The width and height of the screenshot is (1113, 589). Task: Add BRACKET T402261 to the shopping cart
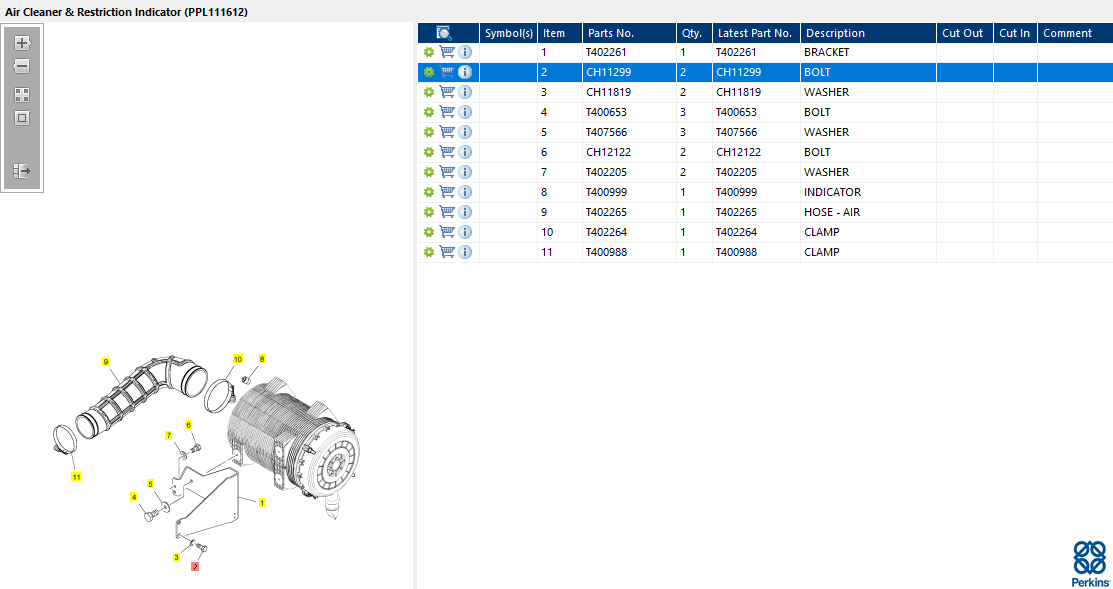point(447,52)
